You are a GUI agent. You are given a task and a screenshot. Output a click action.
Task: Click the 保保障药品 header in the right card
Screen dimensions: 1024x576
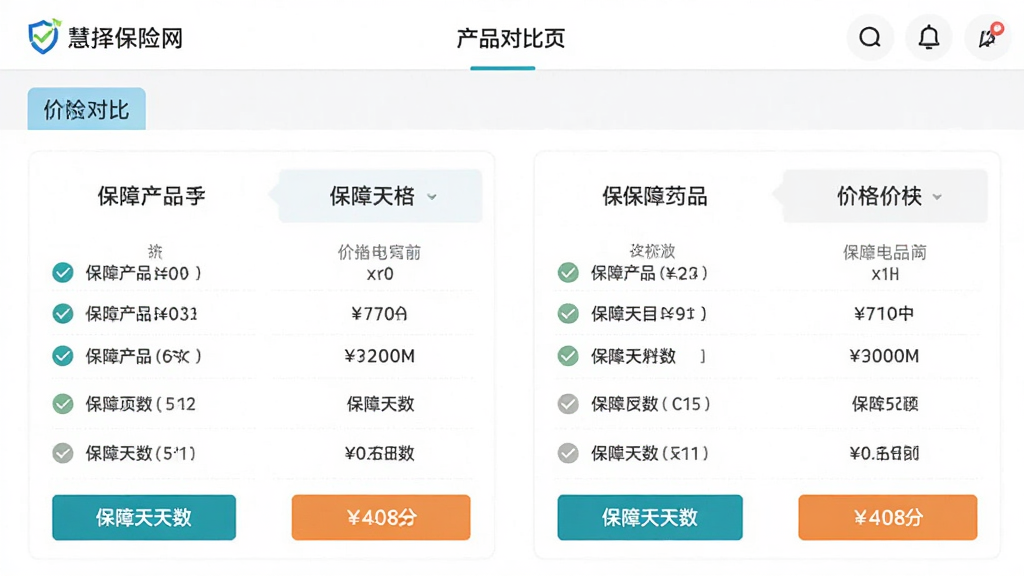[x=654, y=196]
